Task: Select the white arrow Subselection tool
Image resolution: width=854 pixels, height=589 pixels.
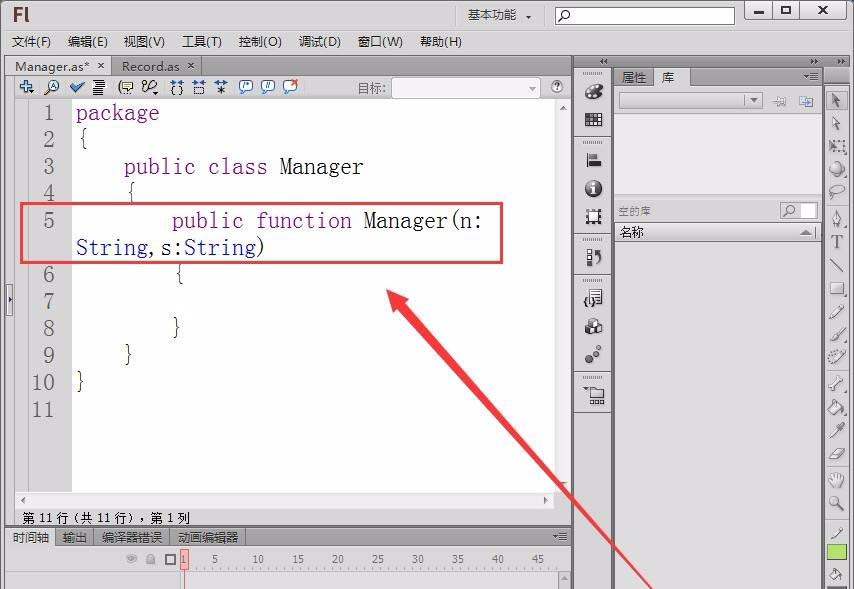Action: (836, 123)
